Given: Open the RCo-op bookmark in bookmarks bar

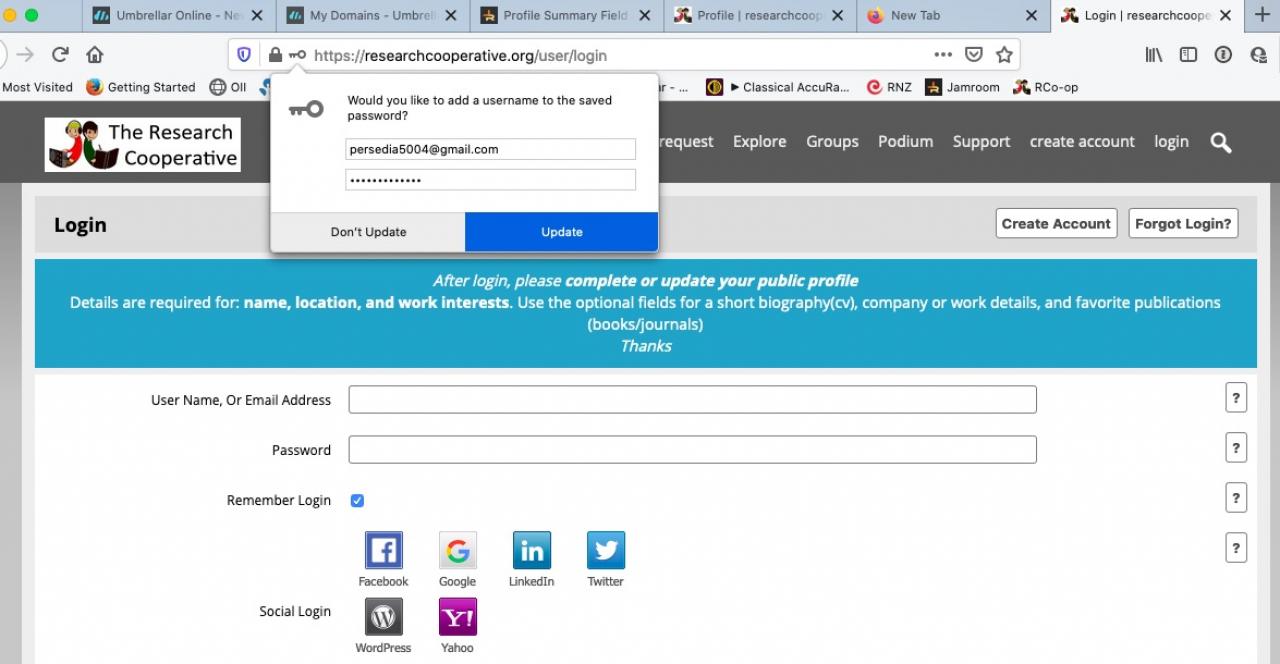Looking at the screenshot, I should pyautogui.click(x=1045, y=87).
